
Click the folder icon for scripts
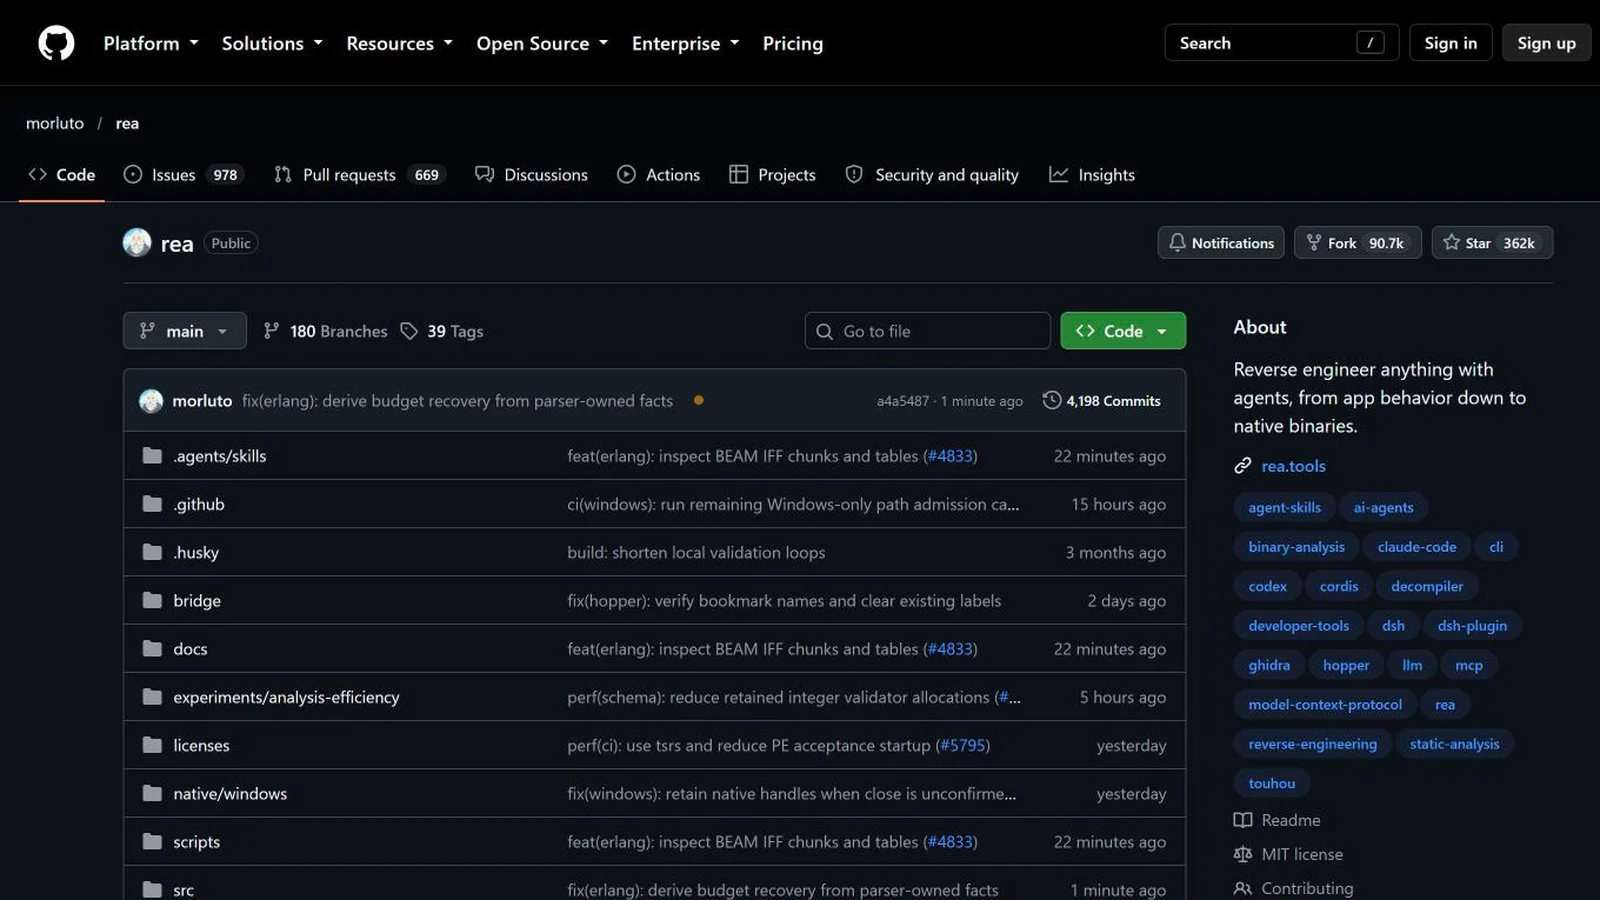click(152, 841)
